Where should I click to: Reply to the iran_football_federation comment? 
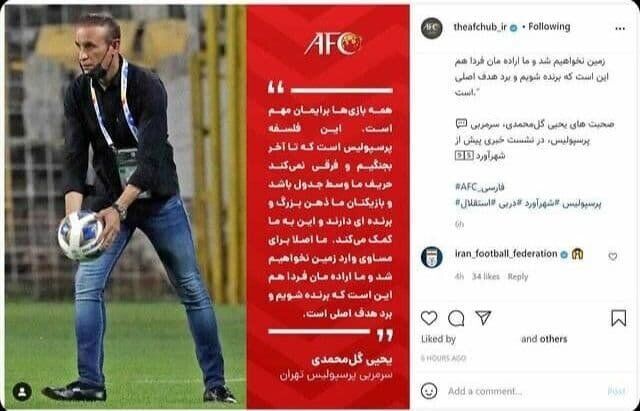pos(518,277)
